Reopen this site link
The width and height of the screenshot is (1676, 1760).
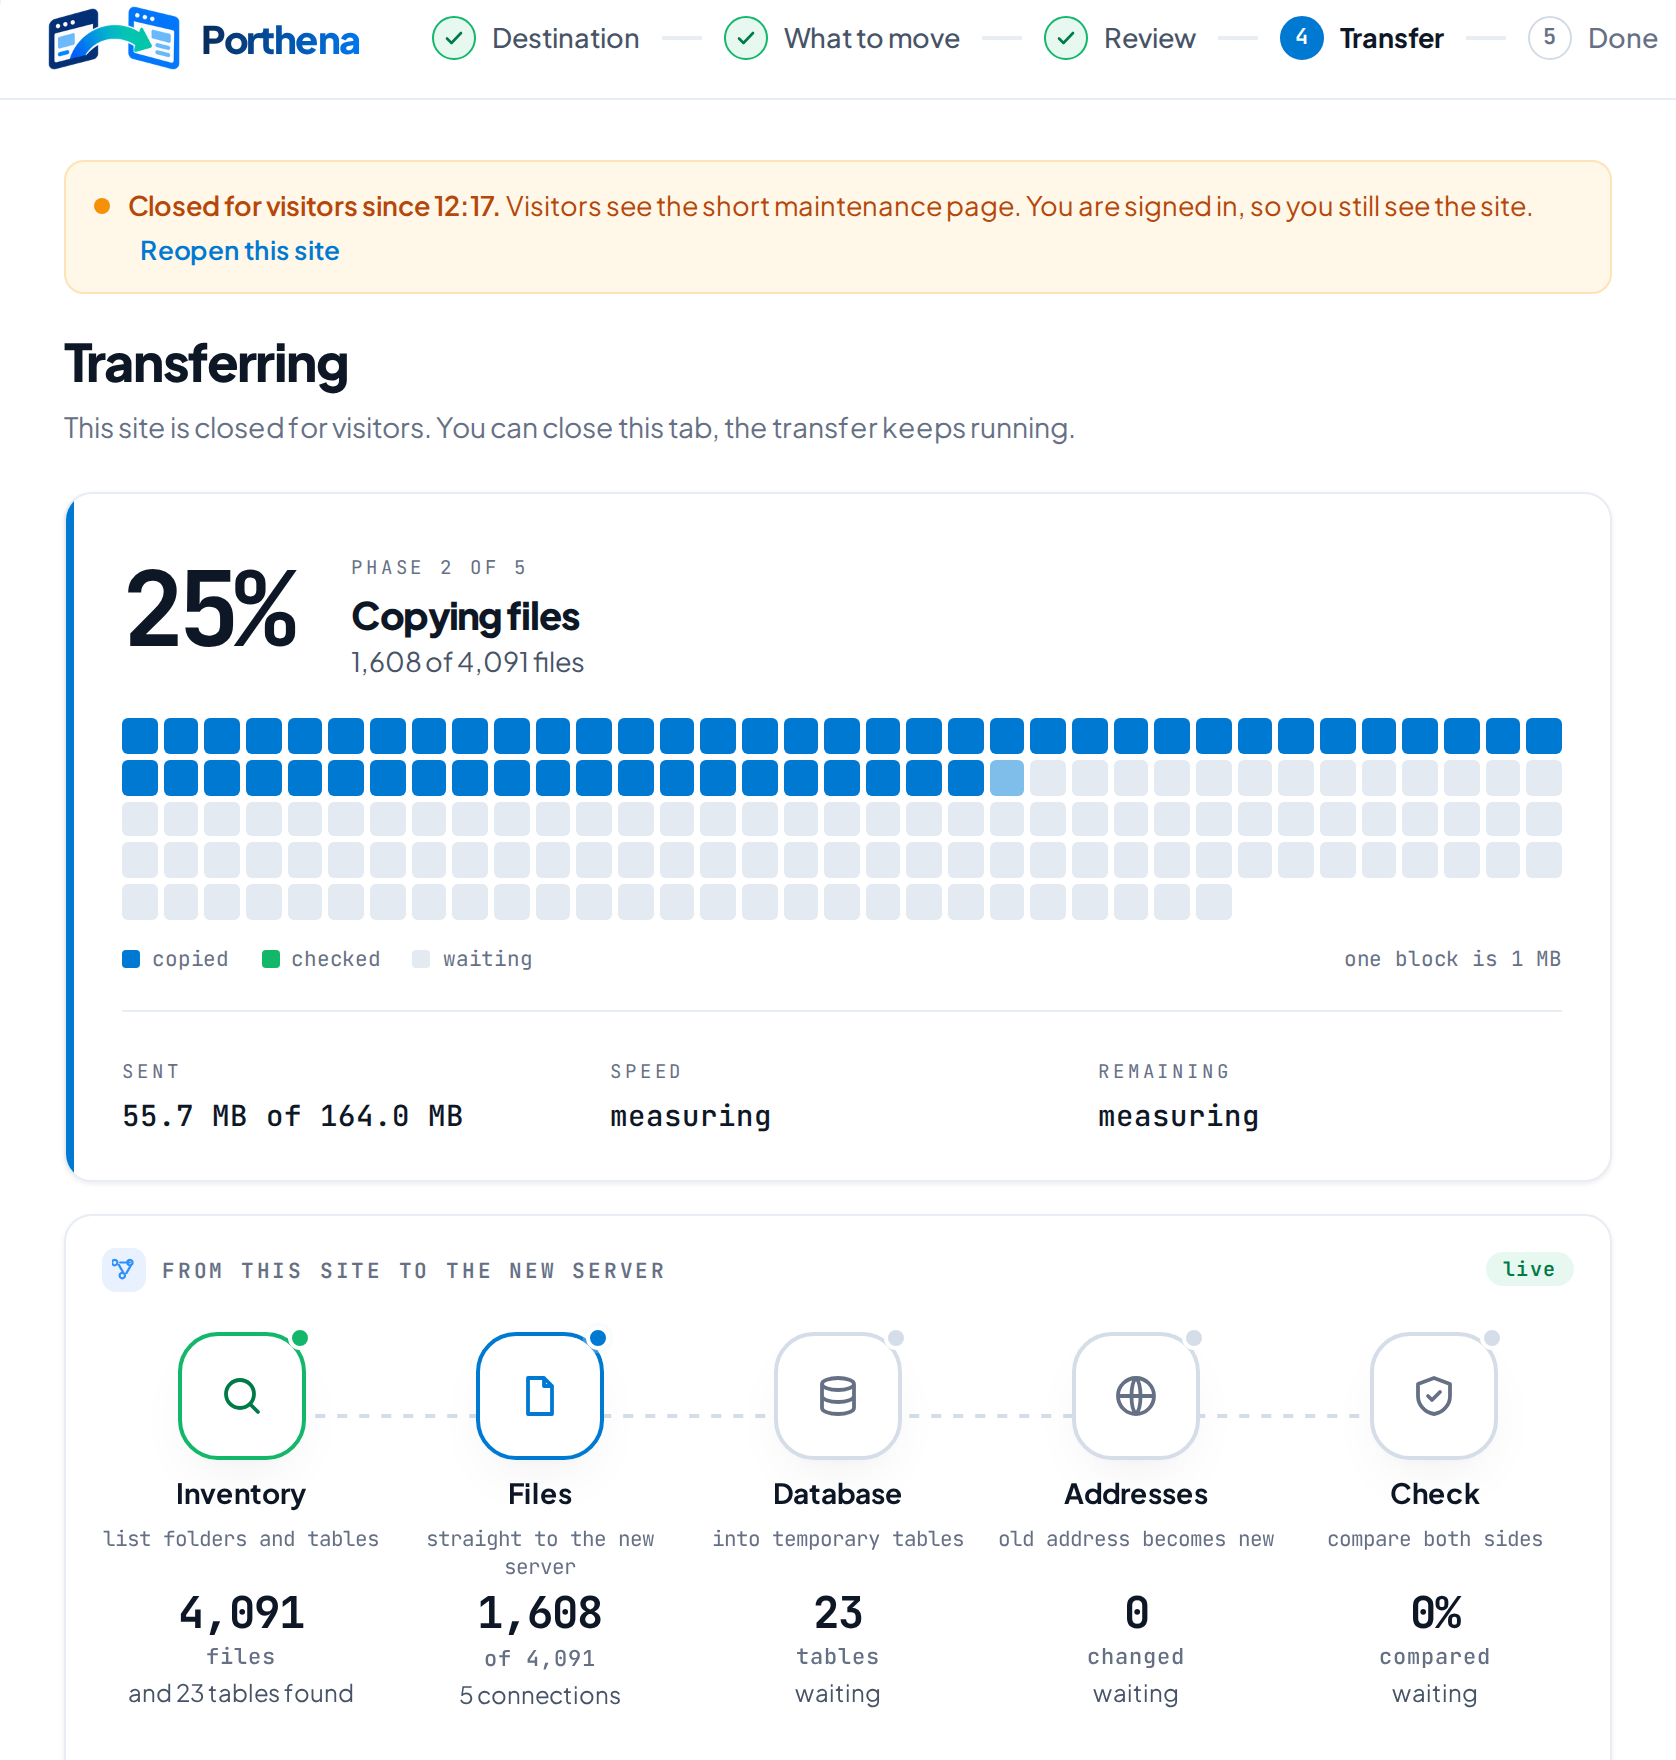[x=240, y=251]
